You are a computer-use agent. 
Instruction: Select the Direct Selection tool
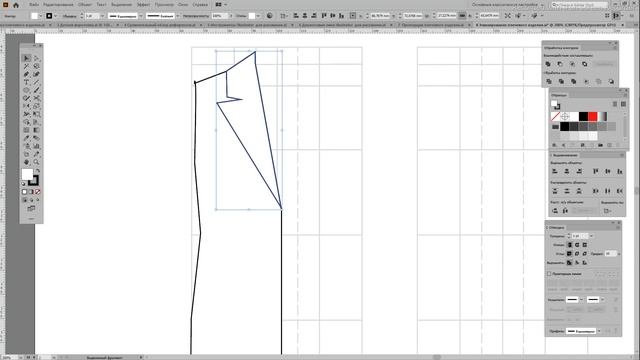click(36, 58)
